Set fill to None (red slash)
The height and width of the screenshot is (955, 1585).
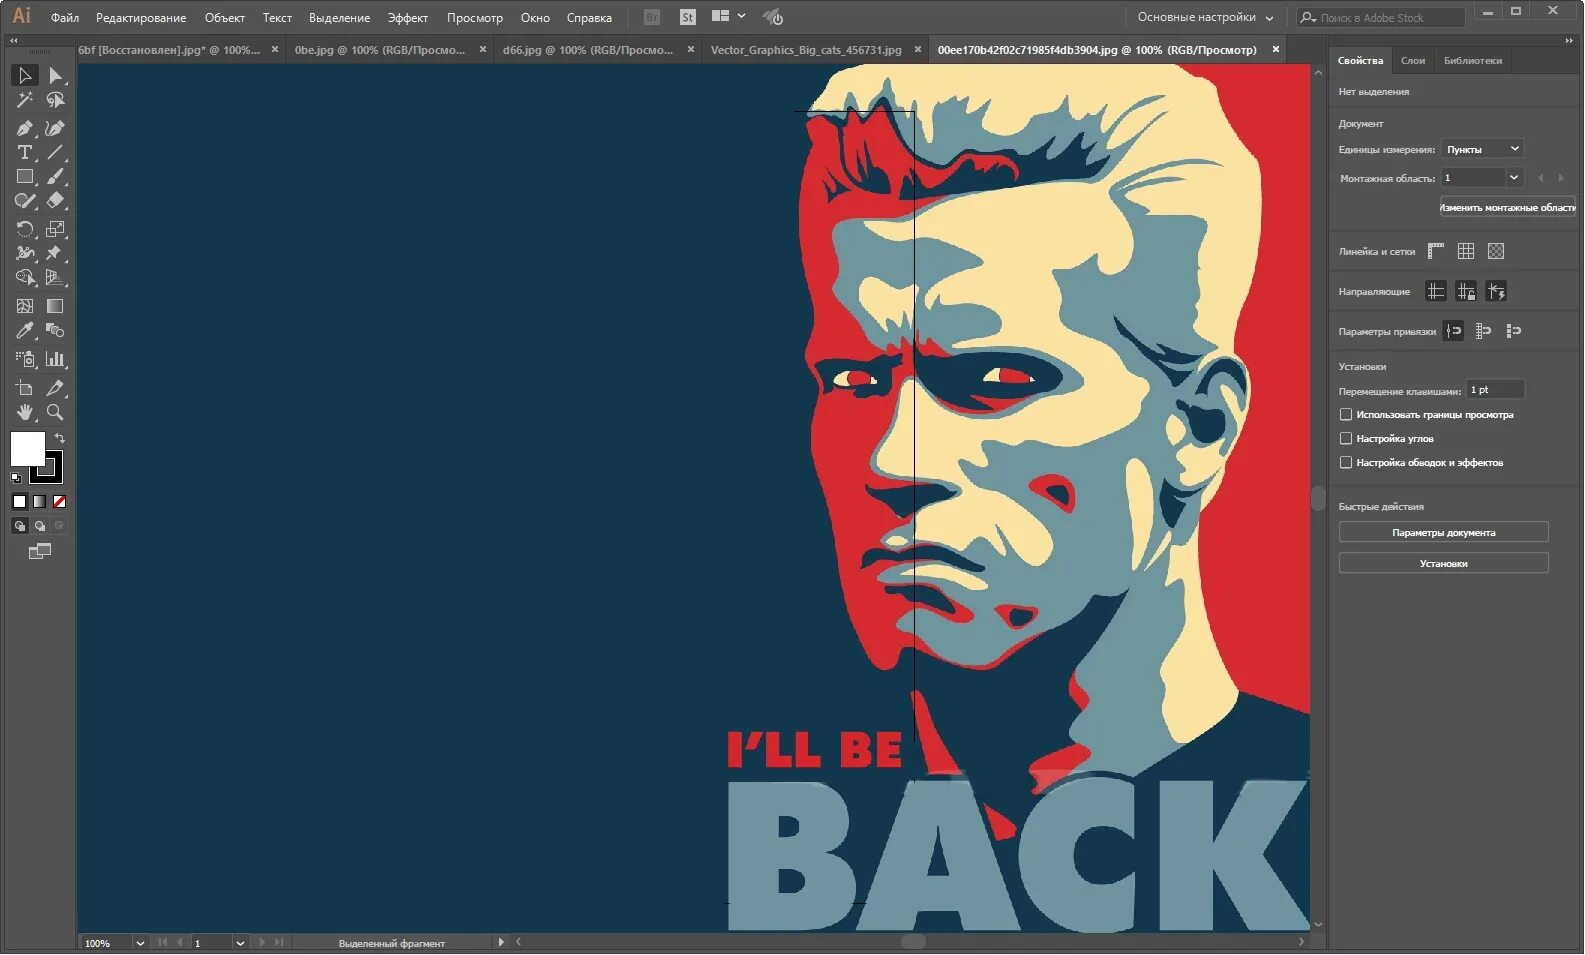click(59, 501)
